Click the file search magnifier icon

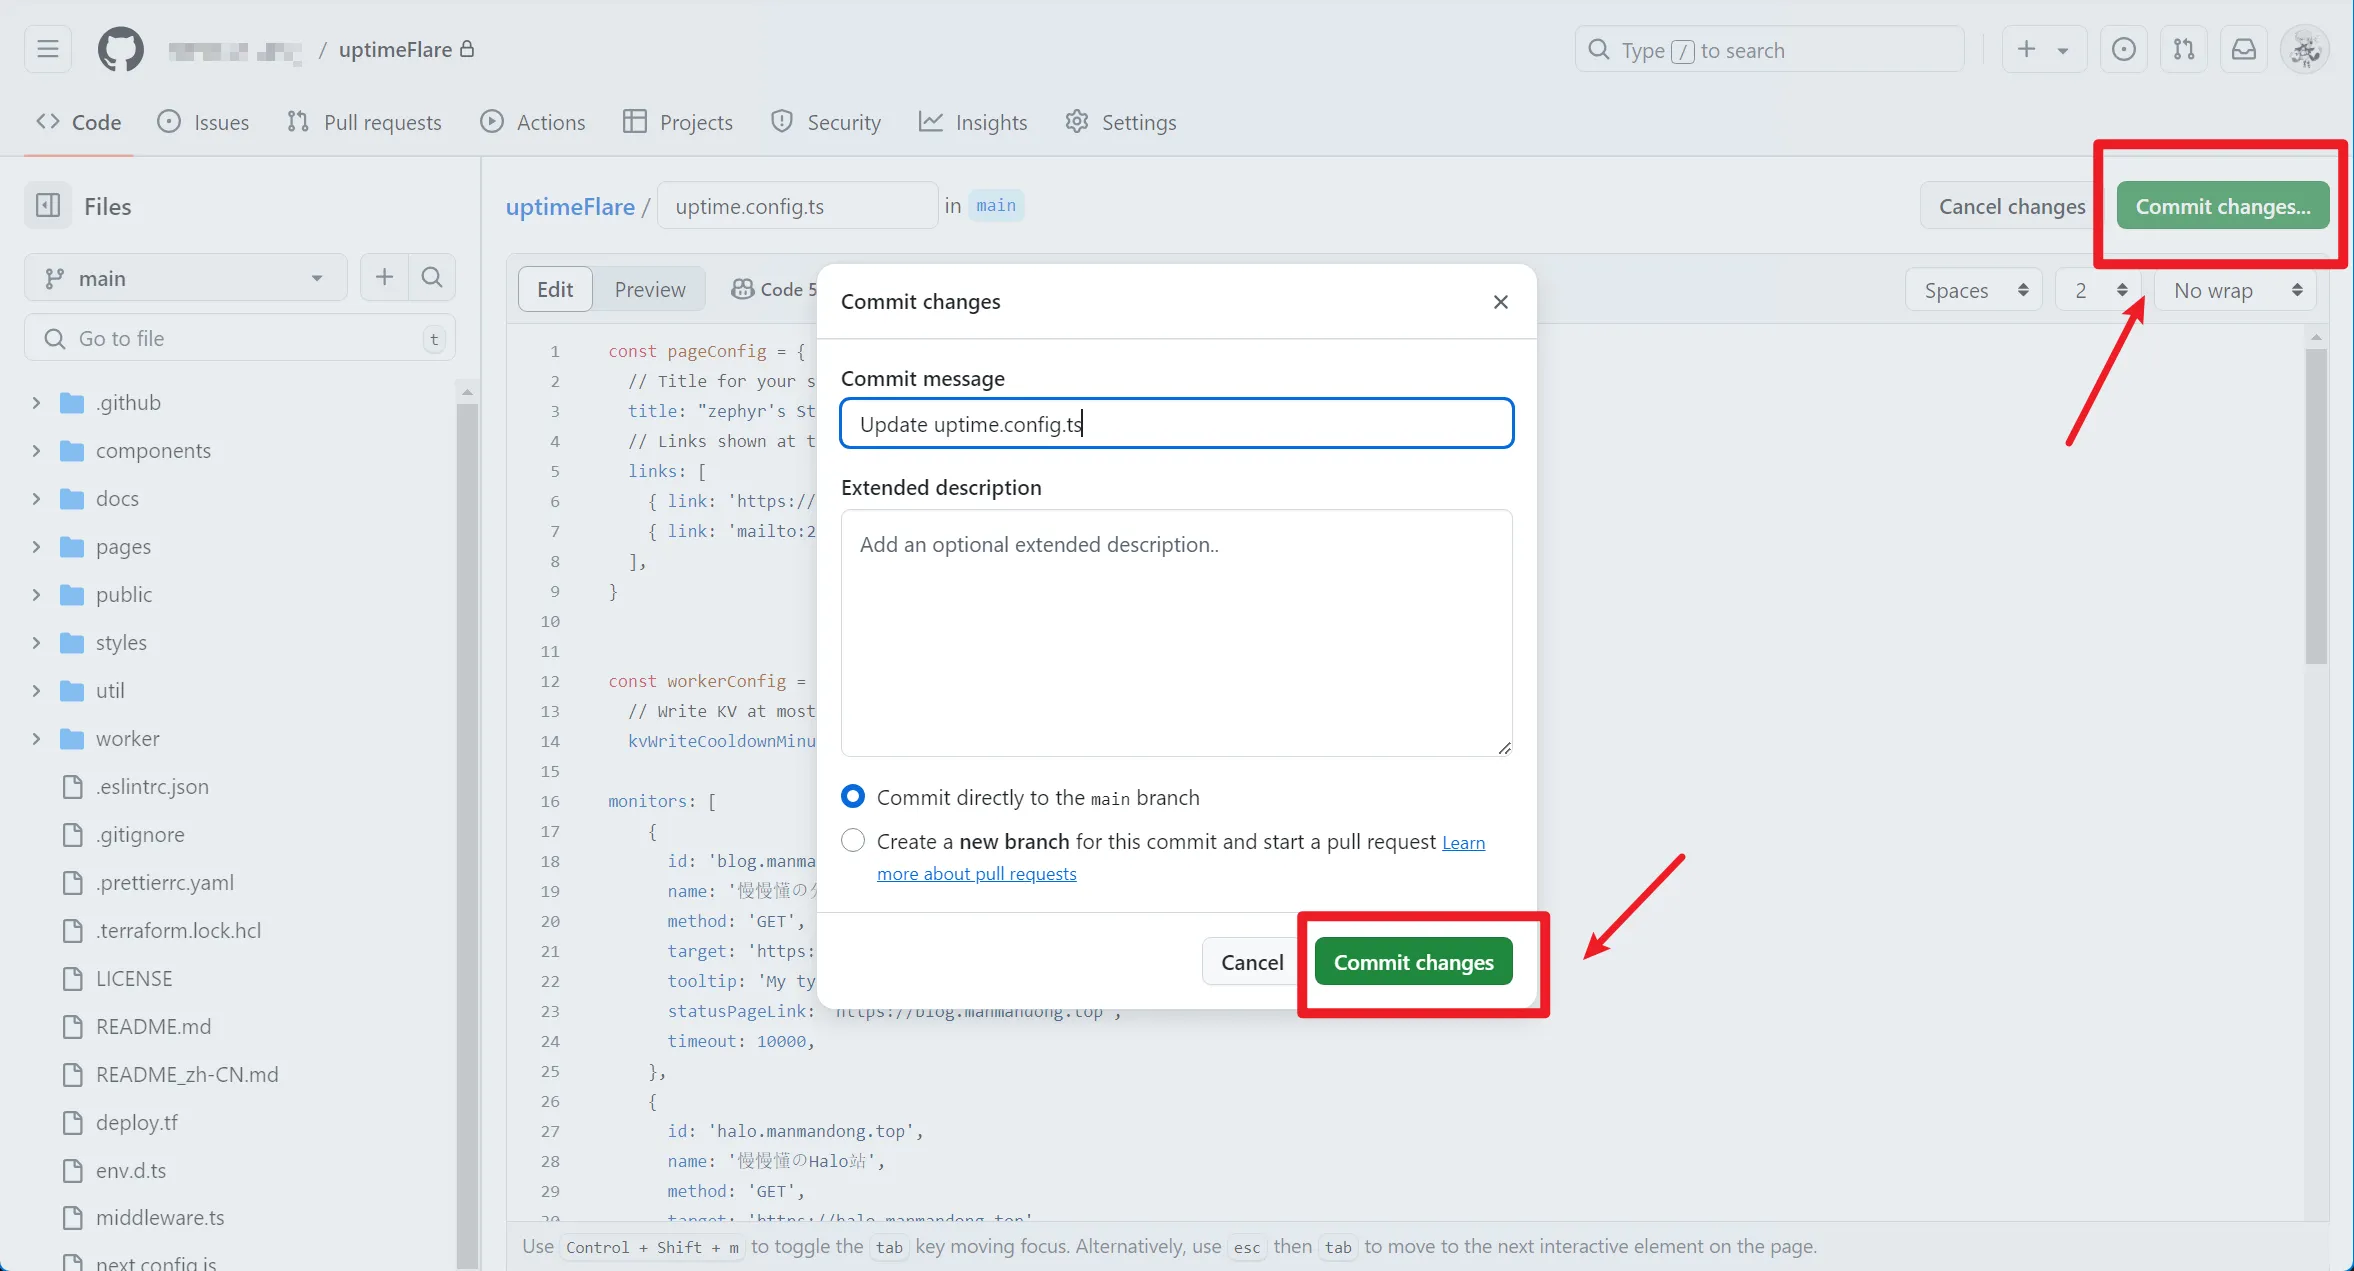(432, 278)
